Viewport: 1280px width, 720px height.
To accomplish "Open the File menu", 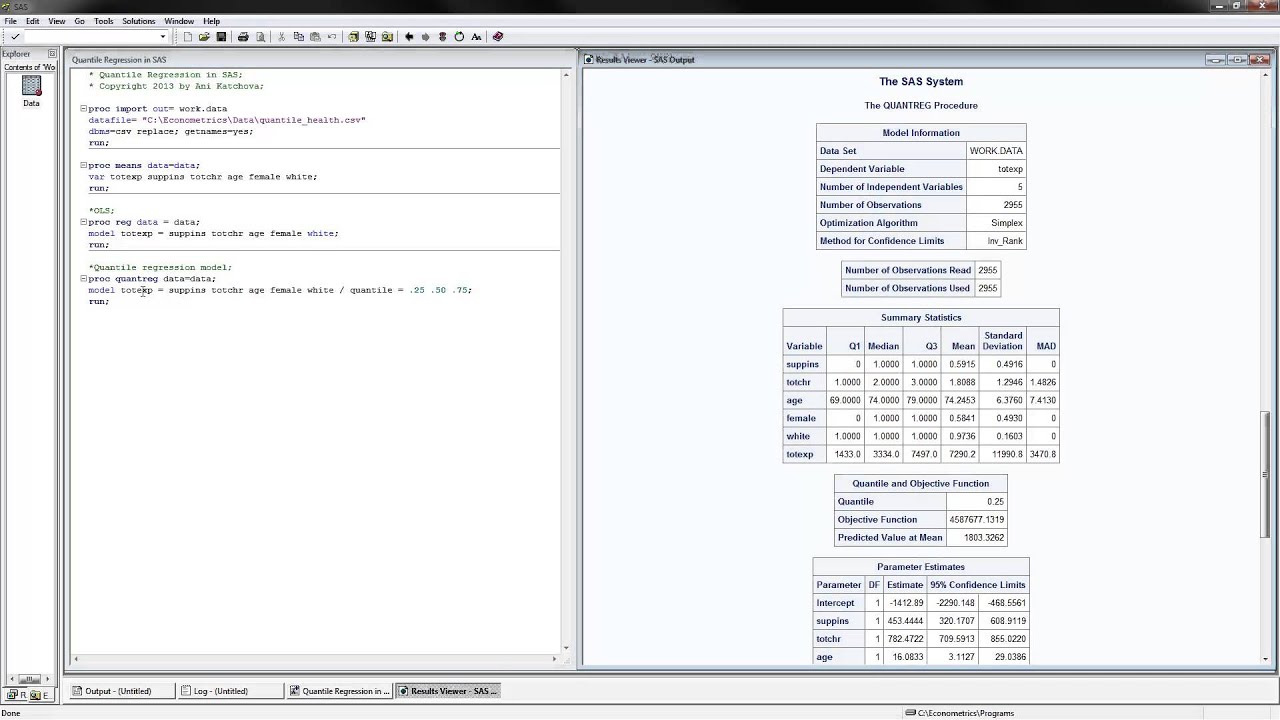I will pyautogui.click(x=10, y=21).
